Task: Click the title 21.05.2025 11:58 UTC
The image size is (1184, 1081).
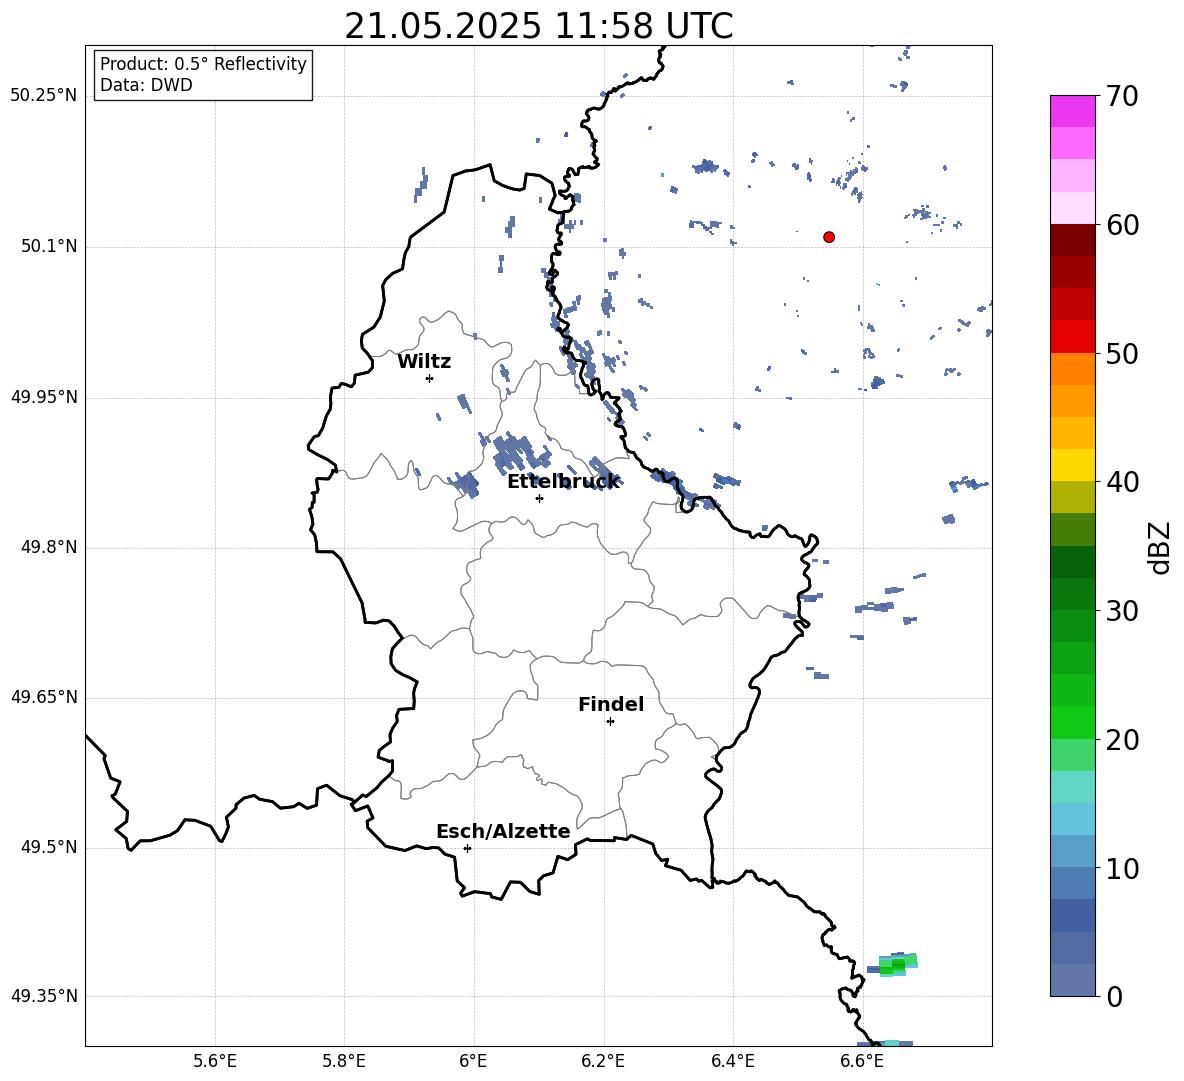Action: click(x=538, y=26)
